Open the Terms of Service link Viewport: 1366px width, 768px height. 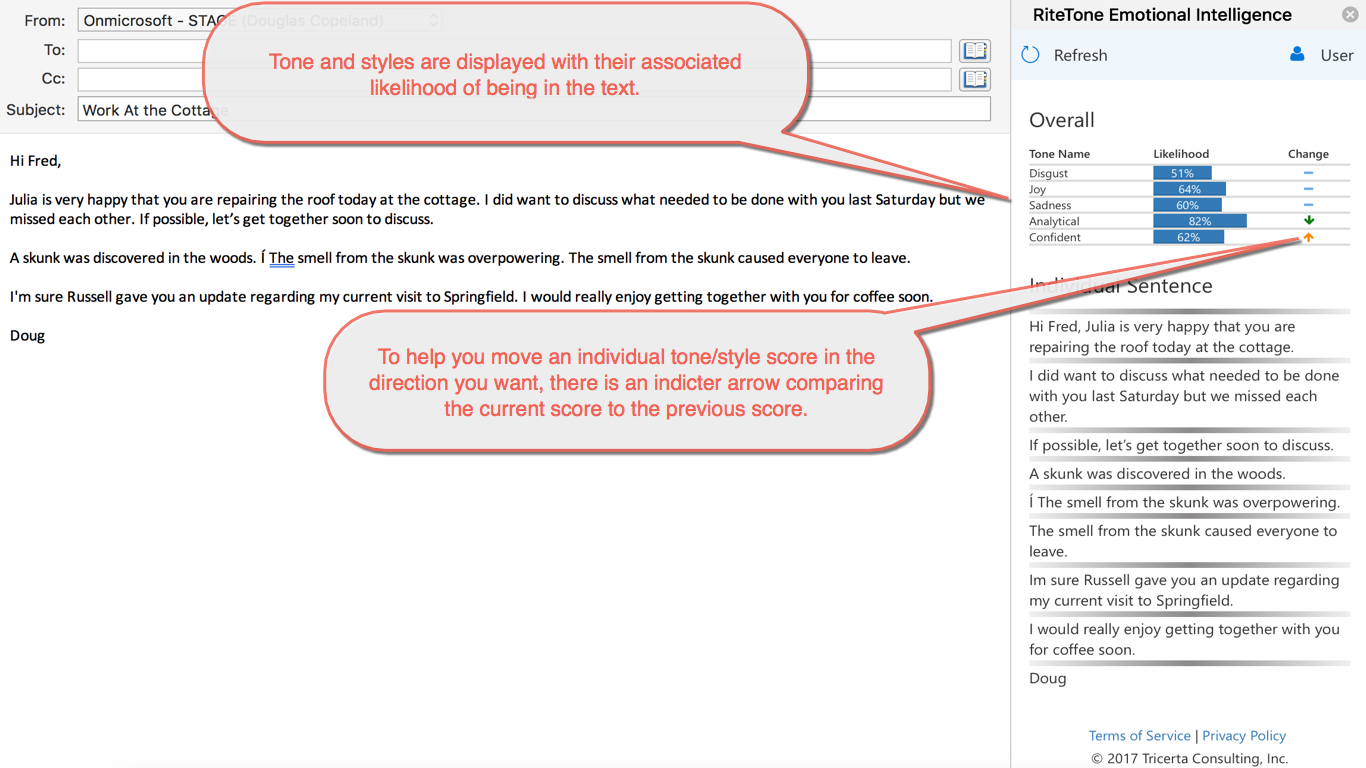(x=1139, y=735)
